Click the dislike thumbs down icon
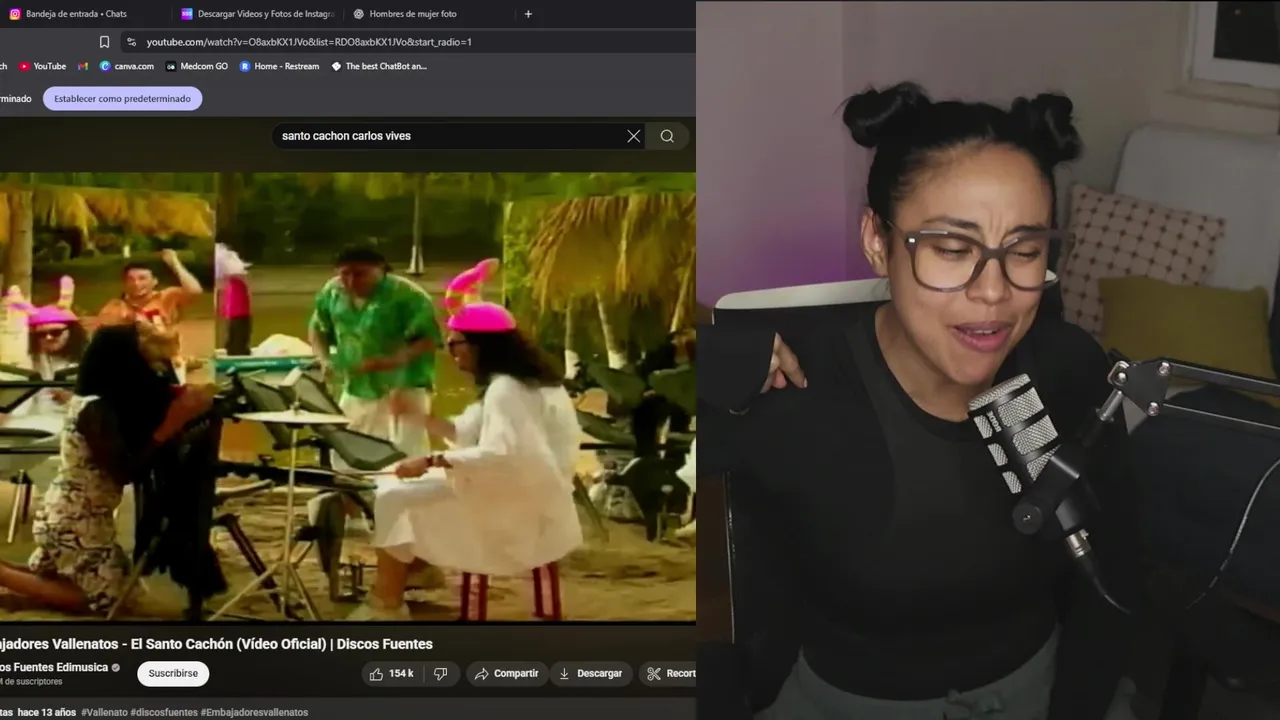Viewport: 1280px width, 720px height. point(440,673)
